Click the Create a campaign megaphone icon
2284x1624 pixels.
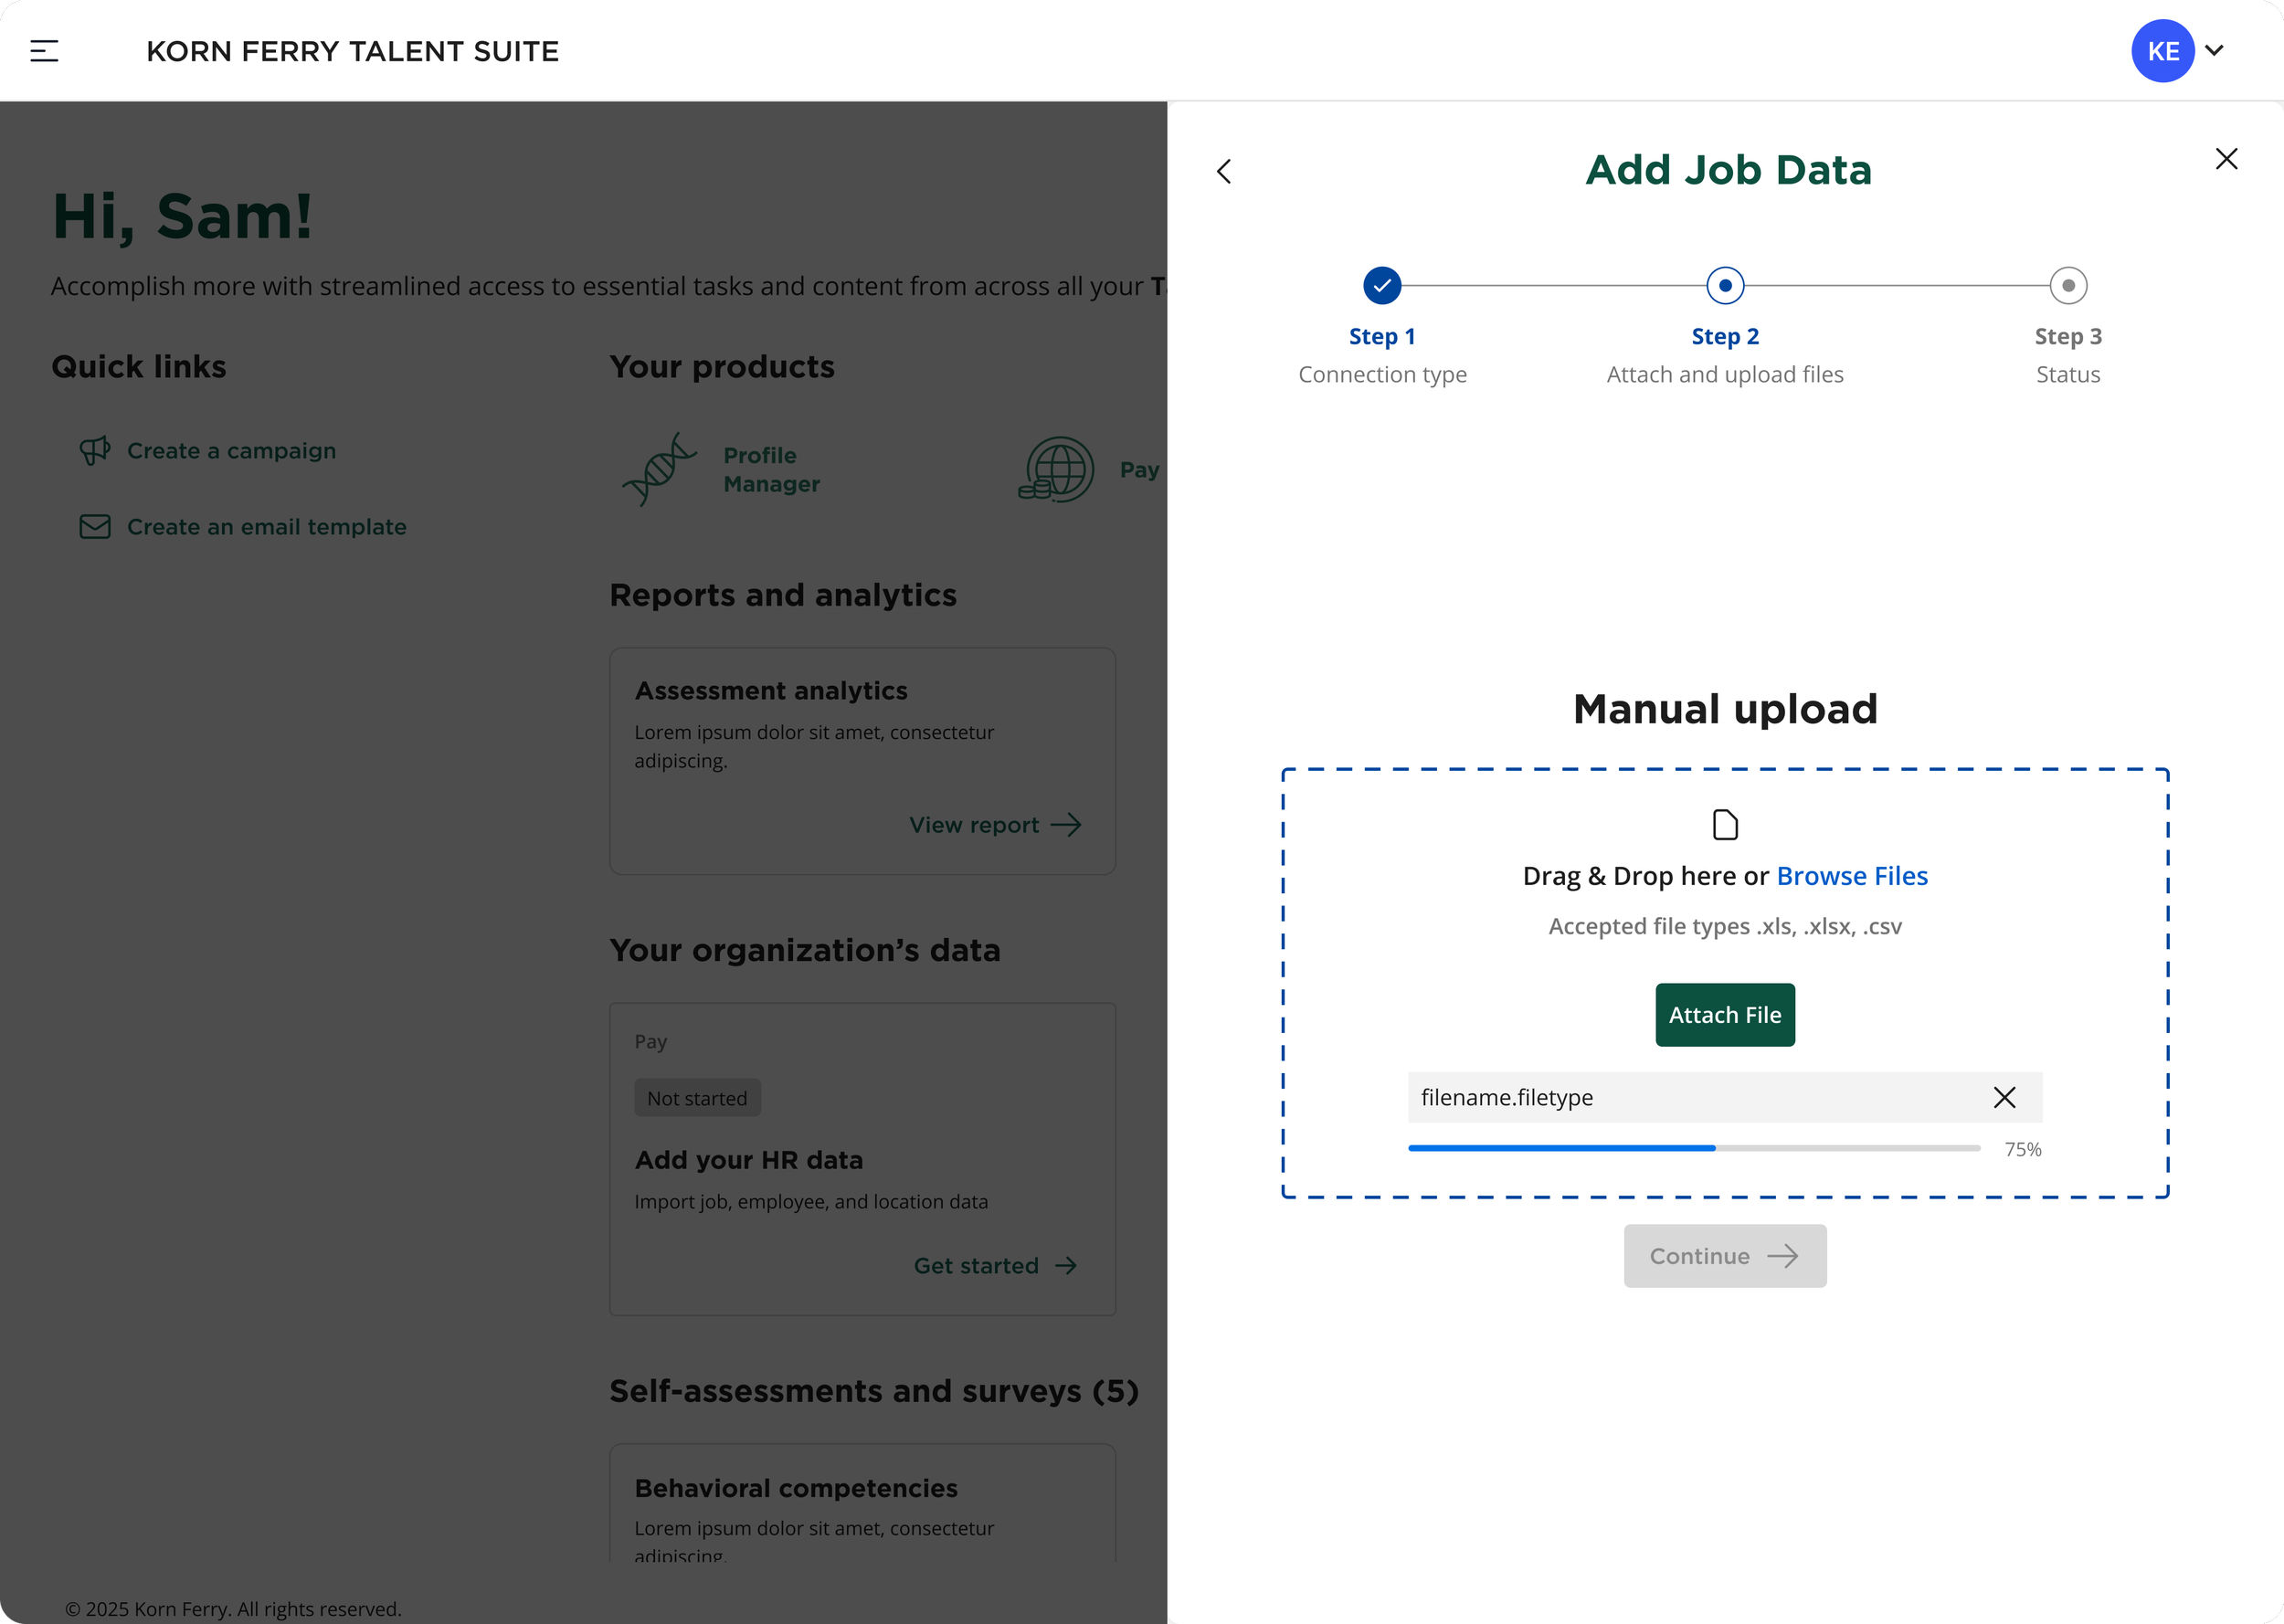94,451
